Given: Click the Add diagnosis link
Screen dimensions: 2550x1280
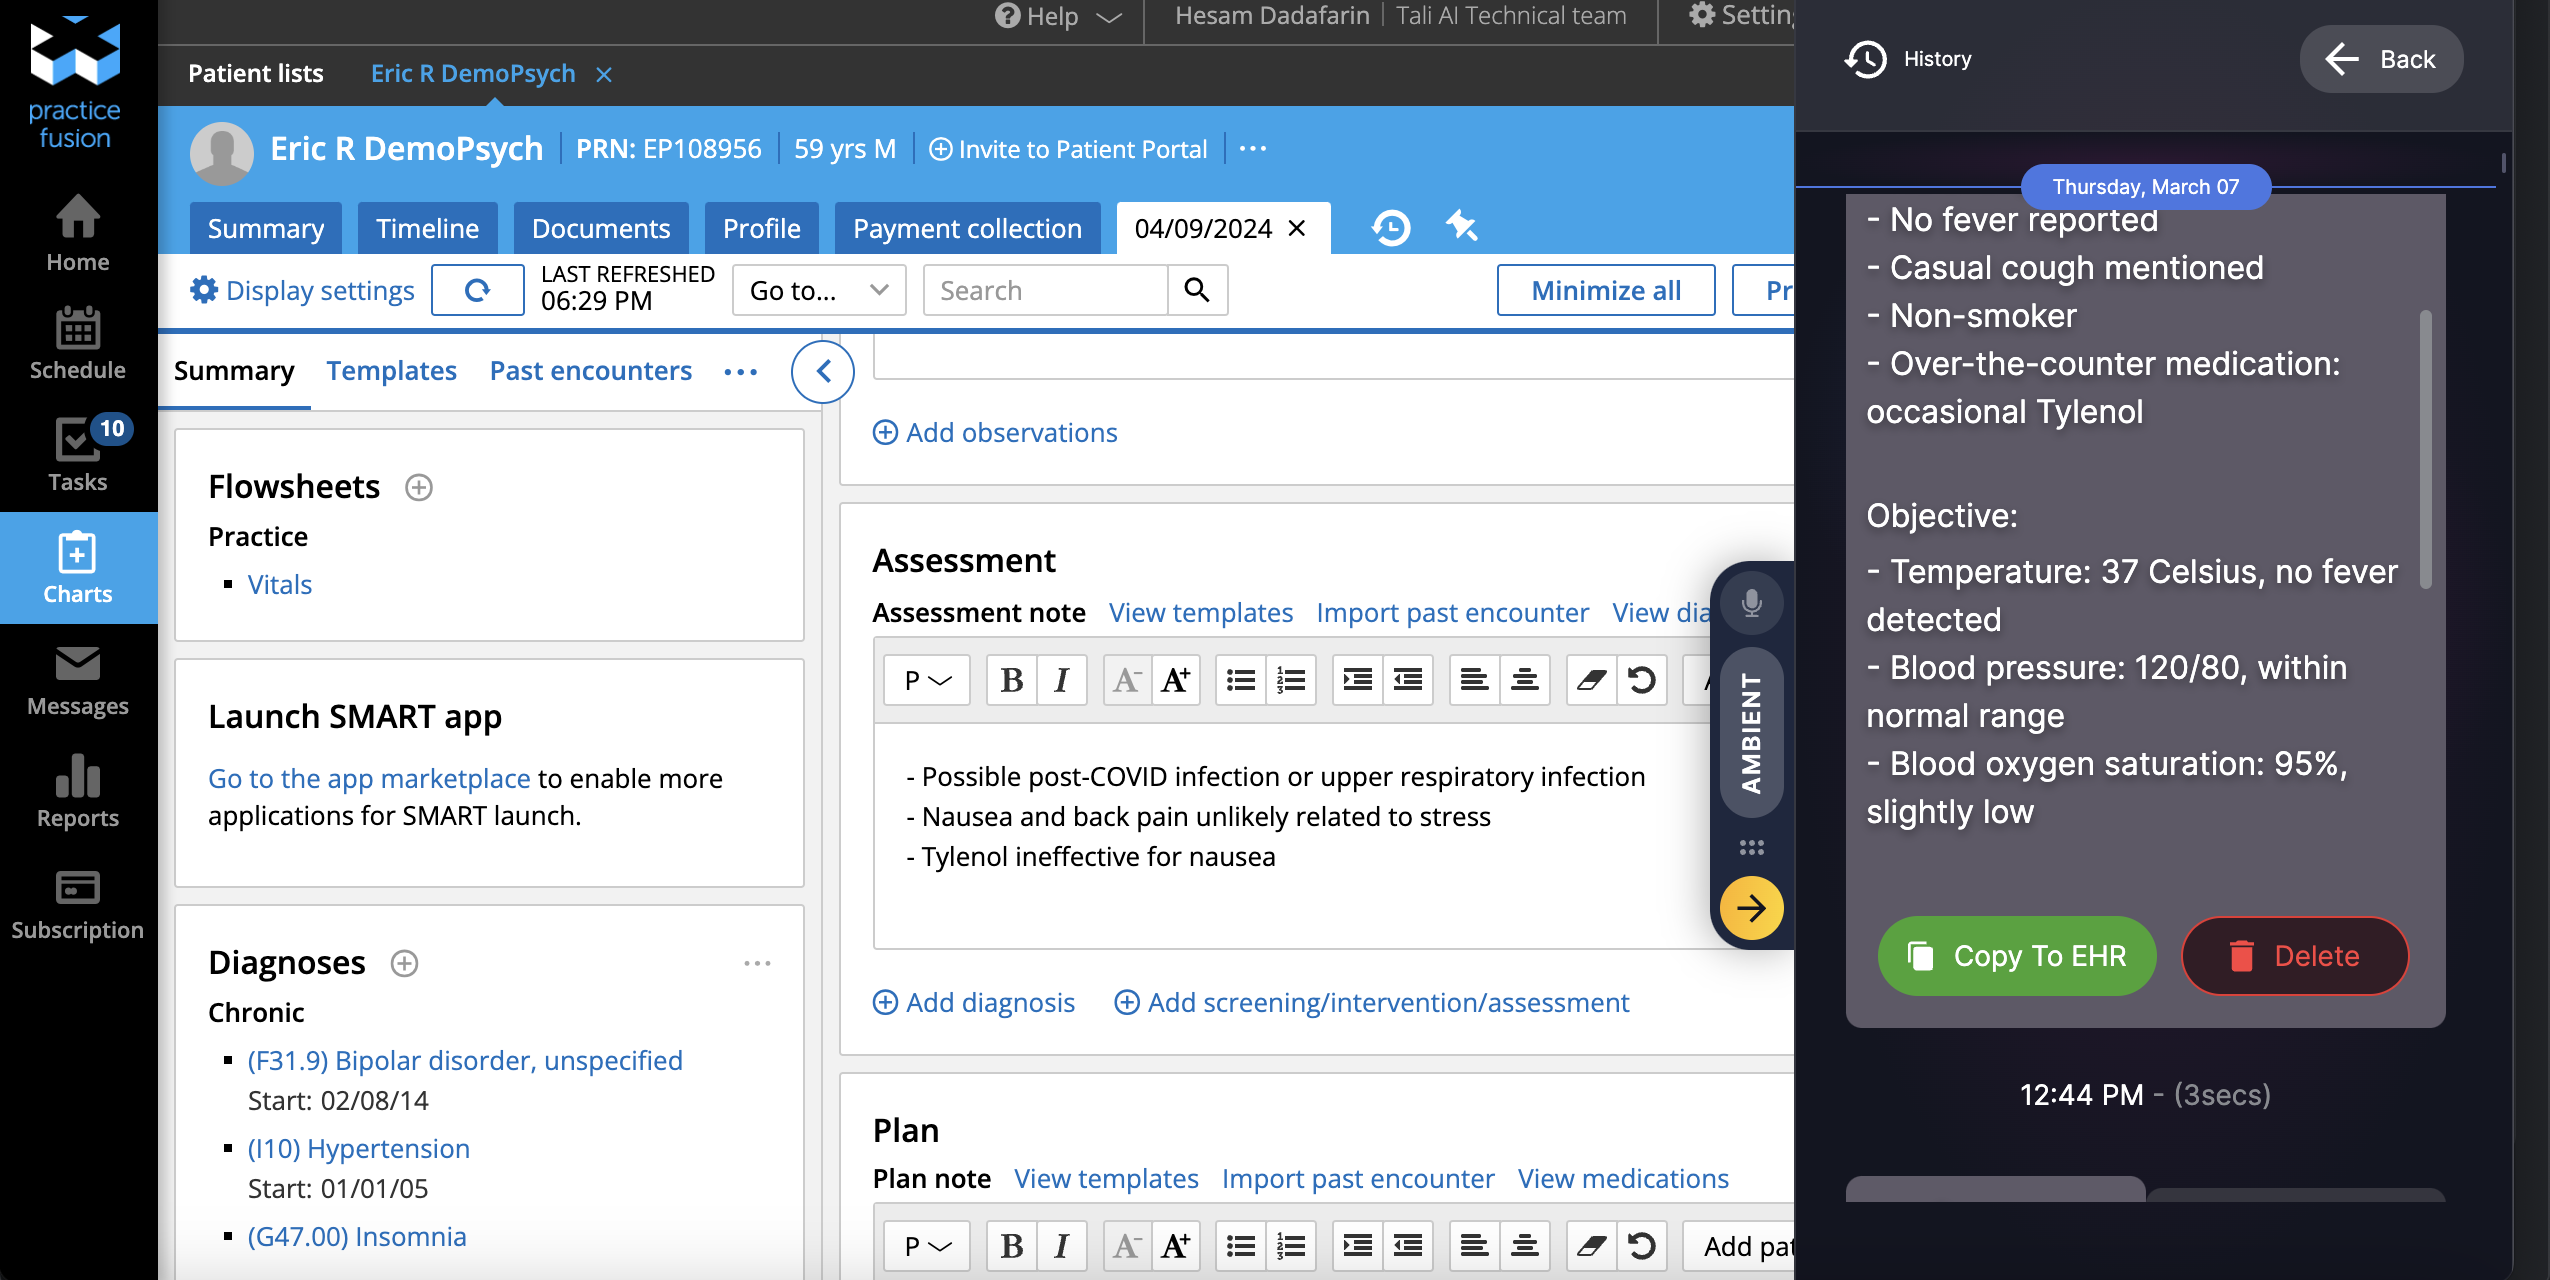Looking at the screenshot, I should [x=974, y=1002].
